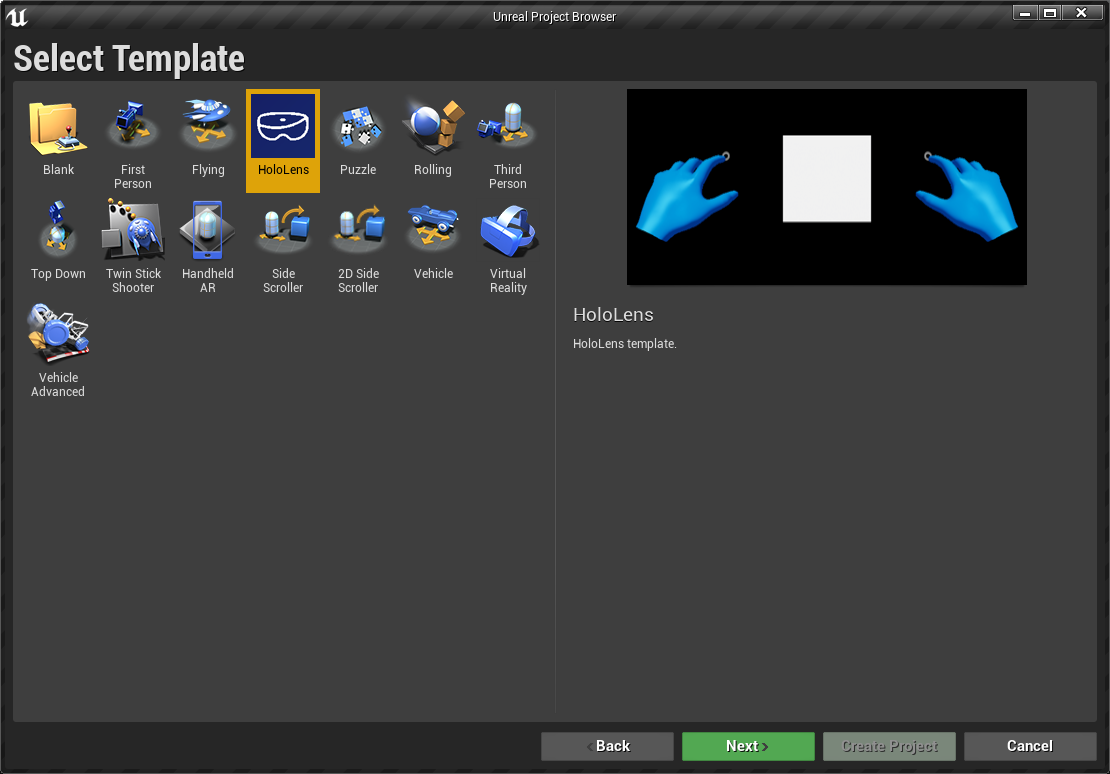Go to the previous step with Back
This screenshot has height=774, width=1110.
tap(607, 746)
